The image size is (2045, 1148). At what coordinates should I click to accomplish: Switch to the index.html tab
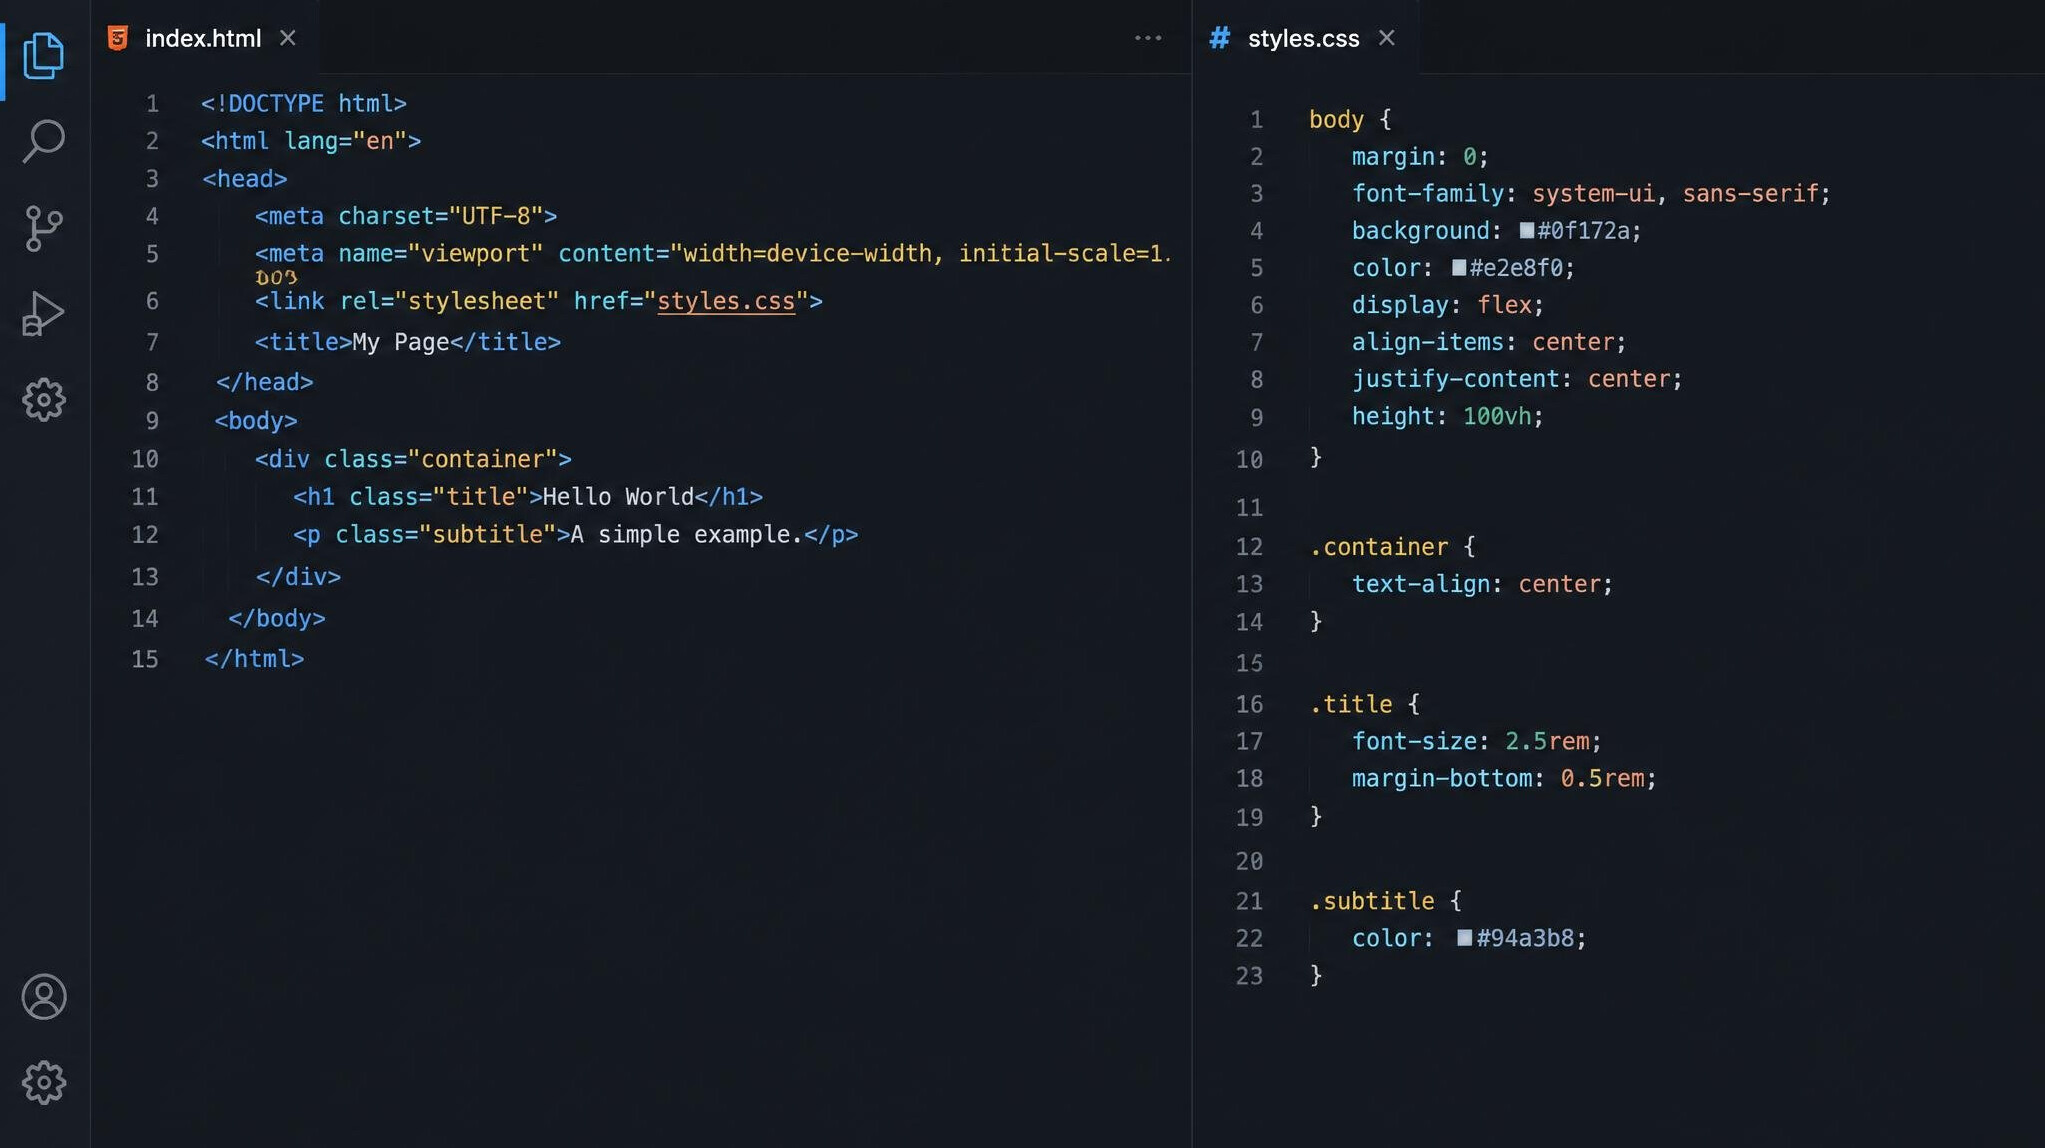[203, 38]
